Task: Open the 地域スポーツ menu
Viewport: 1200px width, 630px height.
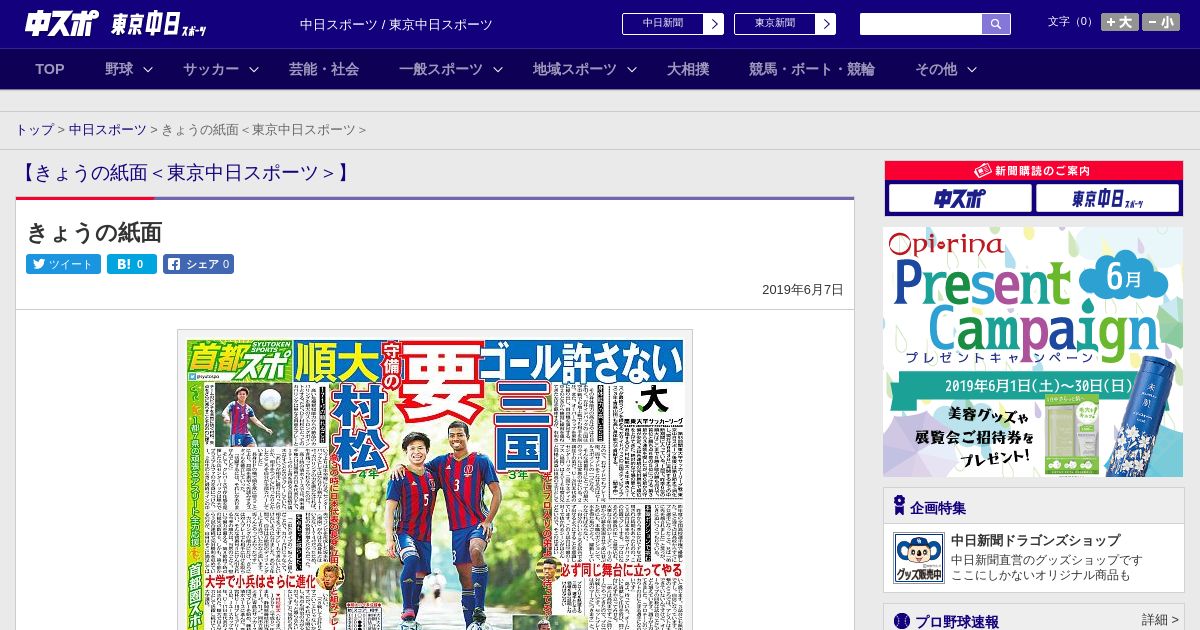Action: [575, 69]
